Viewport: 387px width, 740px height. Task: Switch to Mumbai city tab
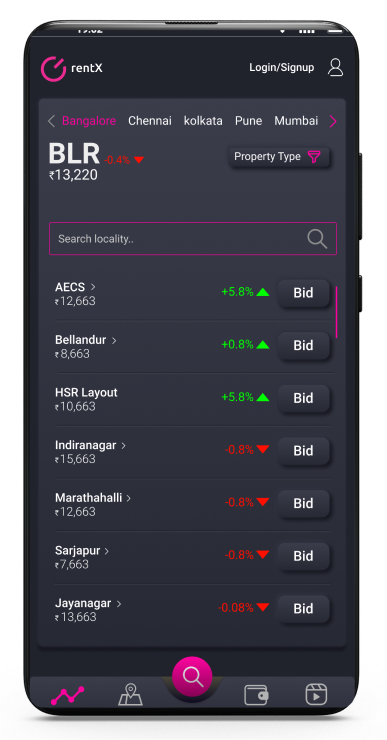pos(296,121)
